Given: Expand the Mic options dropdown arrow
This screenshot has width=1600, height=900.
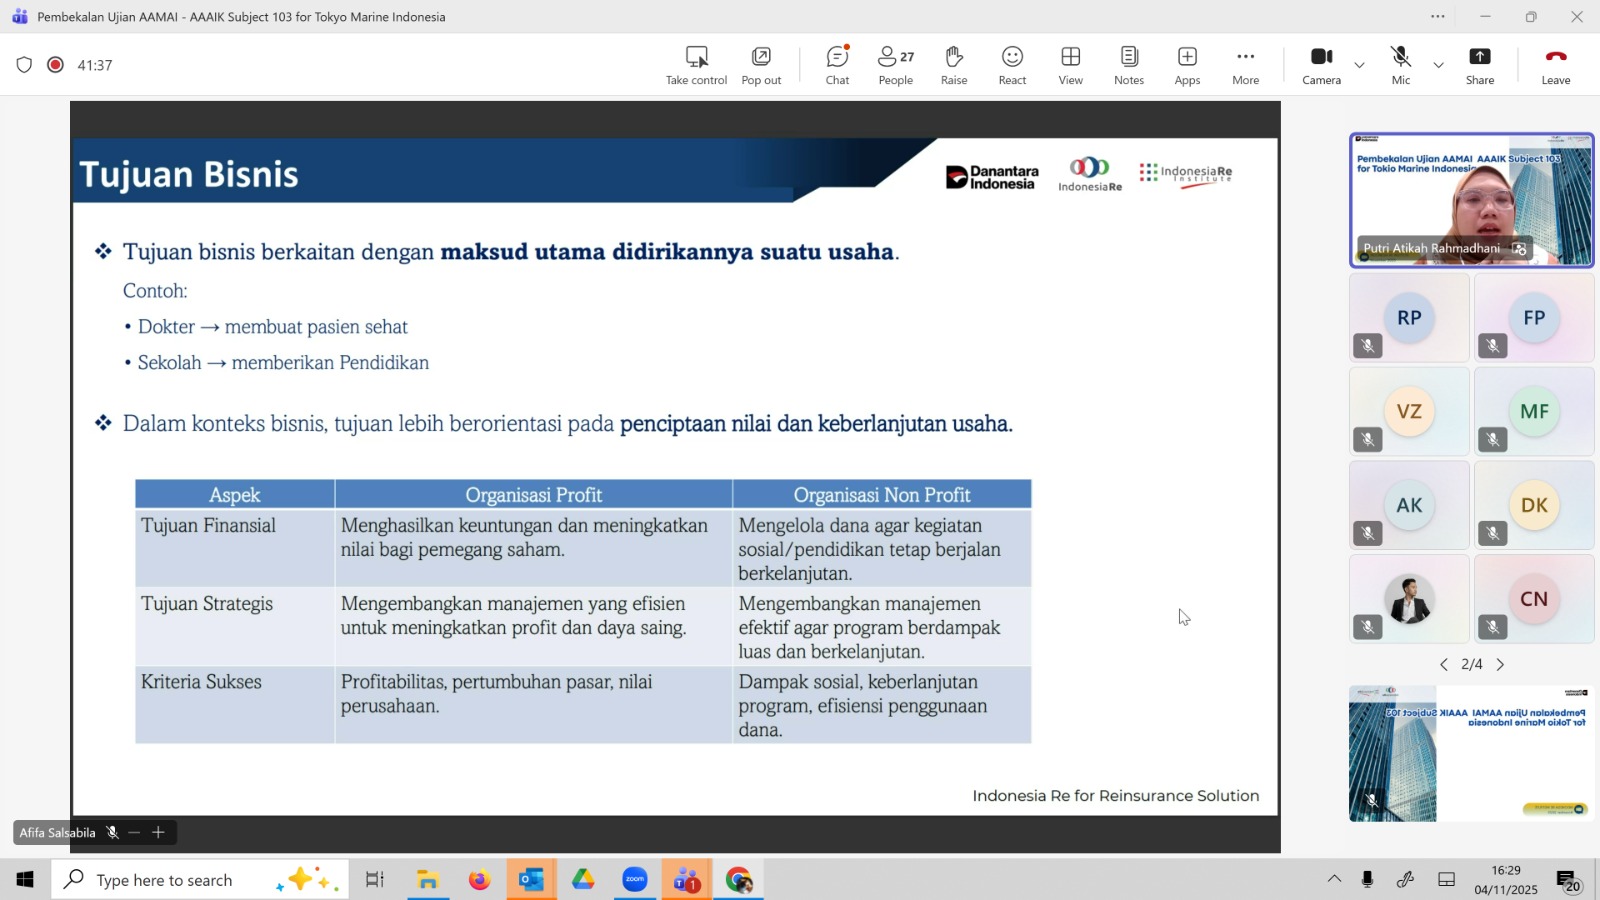Looking at the screenshot, I should 1438,65.
